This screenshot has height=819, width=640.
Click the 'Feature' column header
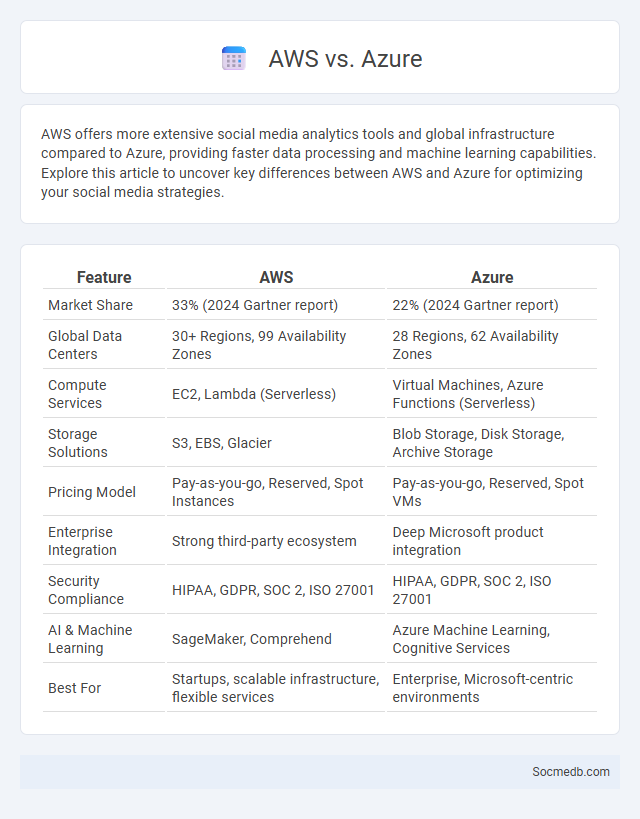(x=104, y=277)
